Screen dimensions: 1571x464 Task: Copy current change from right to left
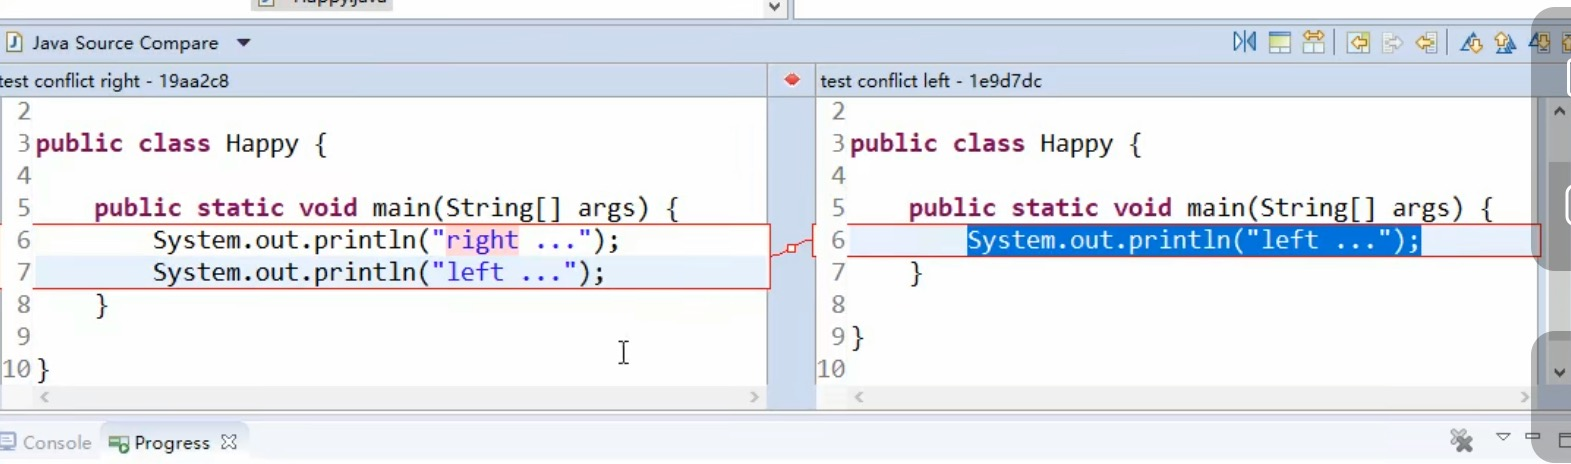(x=1426, y=42)
